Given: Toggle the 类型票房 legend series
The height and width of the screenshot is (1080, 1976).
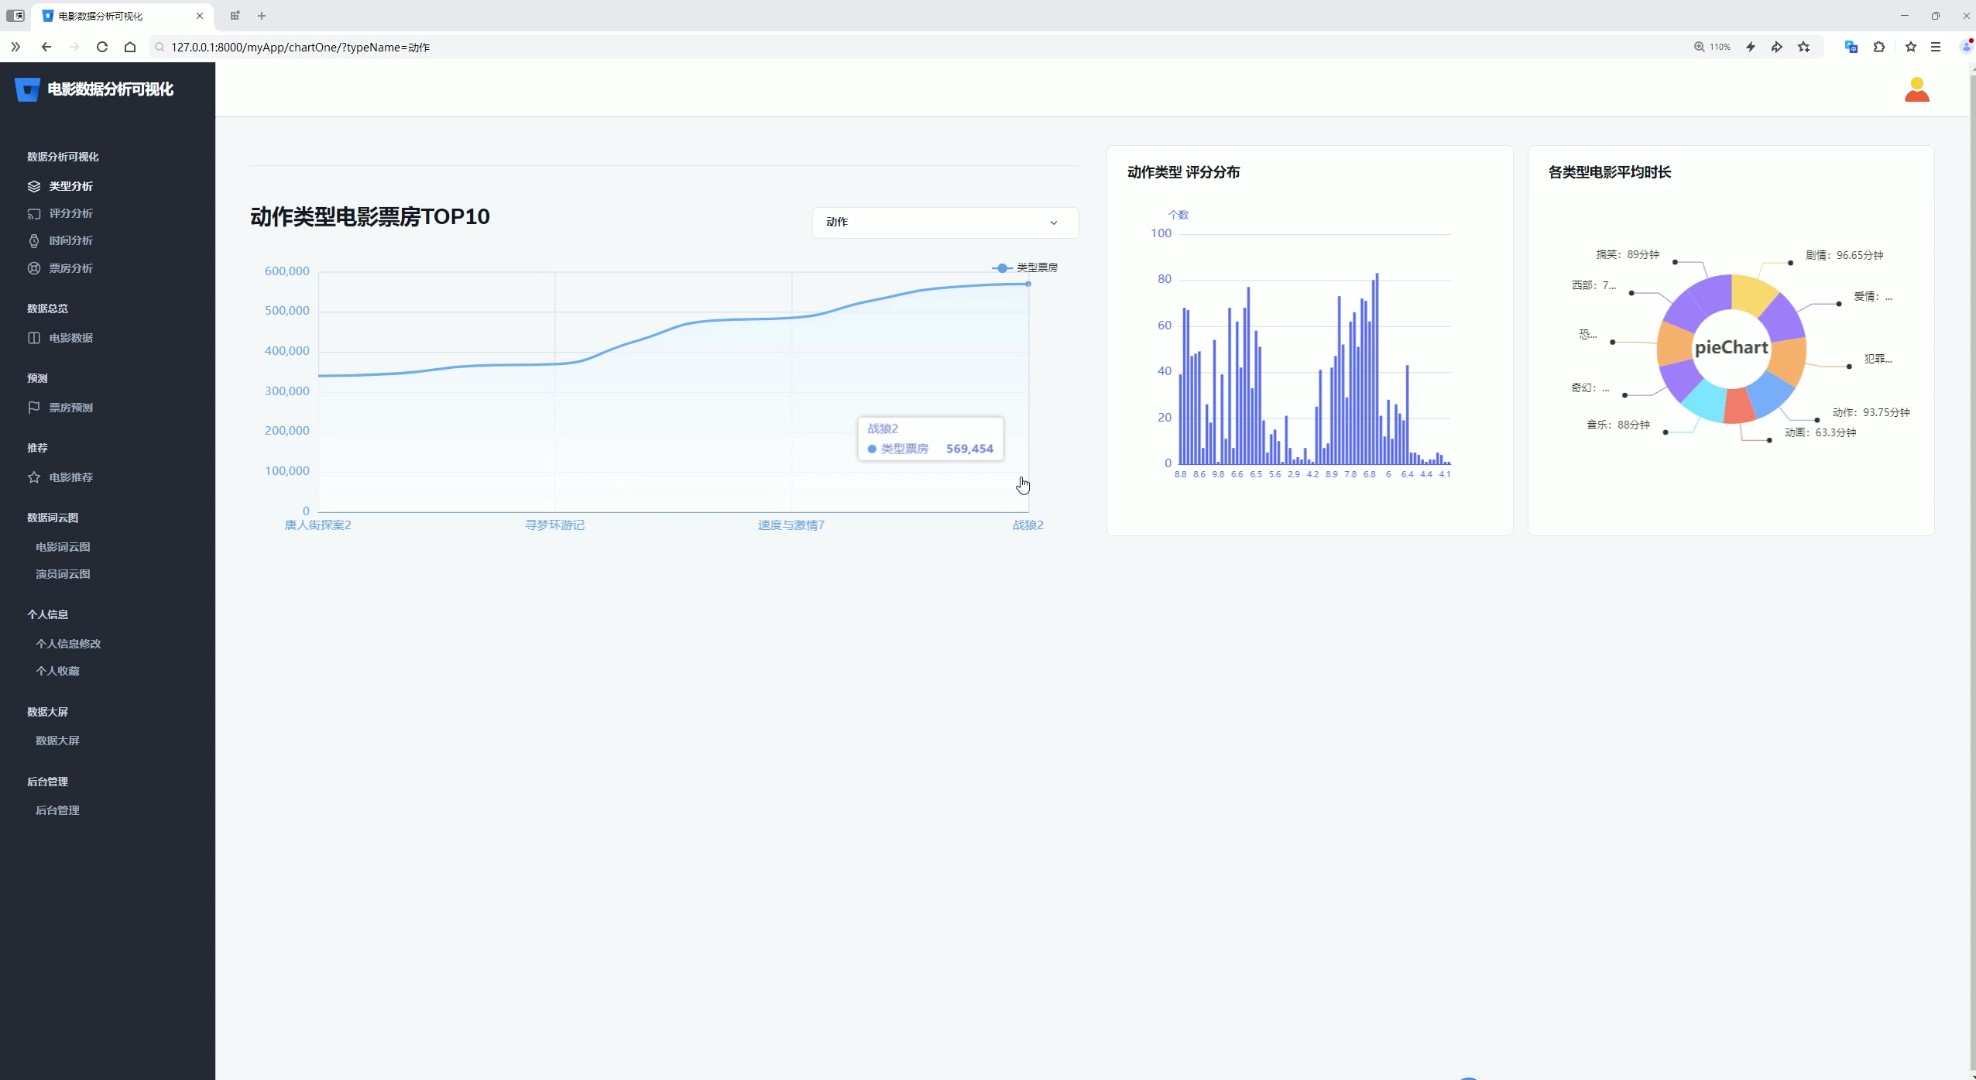Looking at the screenshot, I should 1025,268.
